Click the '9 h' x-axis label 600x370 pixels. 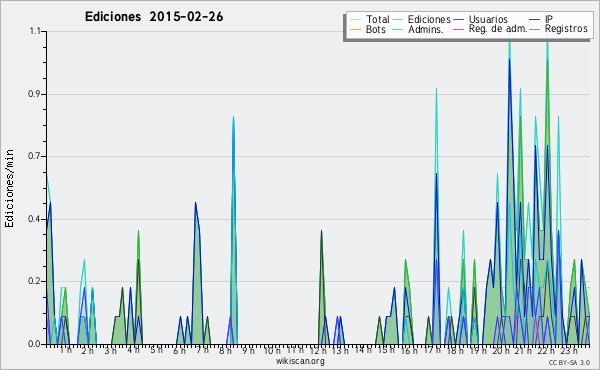tap(248, 351)
